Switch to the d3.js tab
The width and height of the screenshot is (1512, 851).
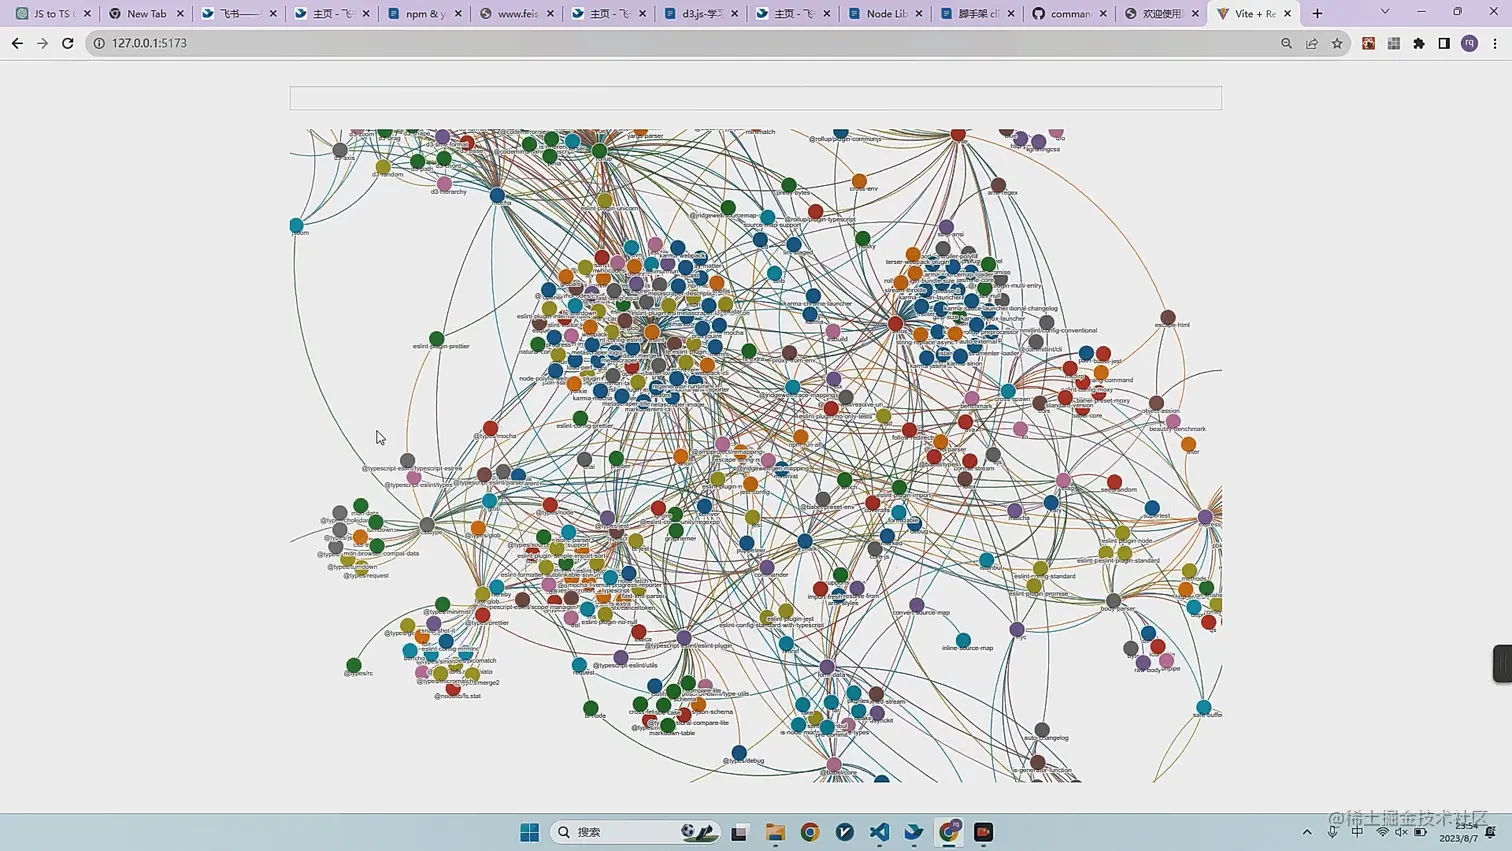(x=700, y=14)
